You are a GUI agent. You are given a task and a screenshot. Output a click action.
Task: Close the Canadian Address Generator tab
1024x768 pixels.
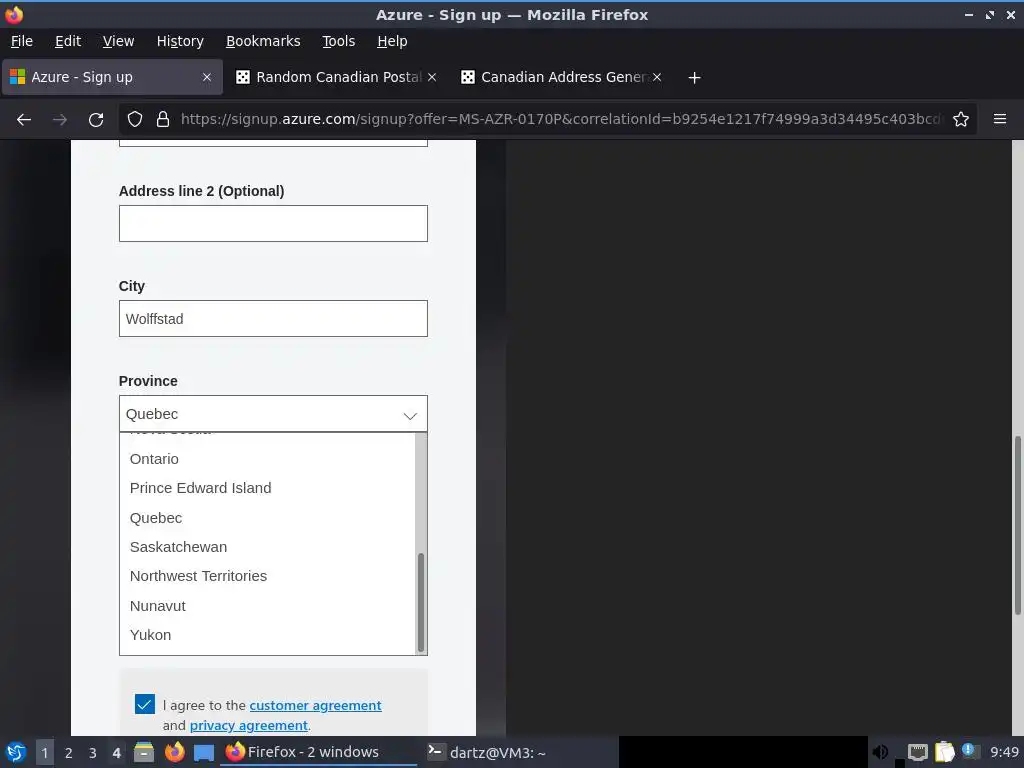click(x=657, y=77)
